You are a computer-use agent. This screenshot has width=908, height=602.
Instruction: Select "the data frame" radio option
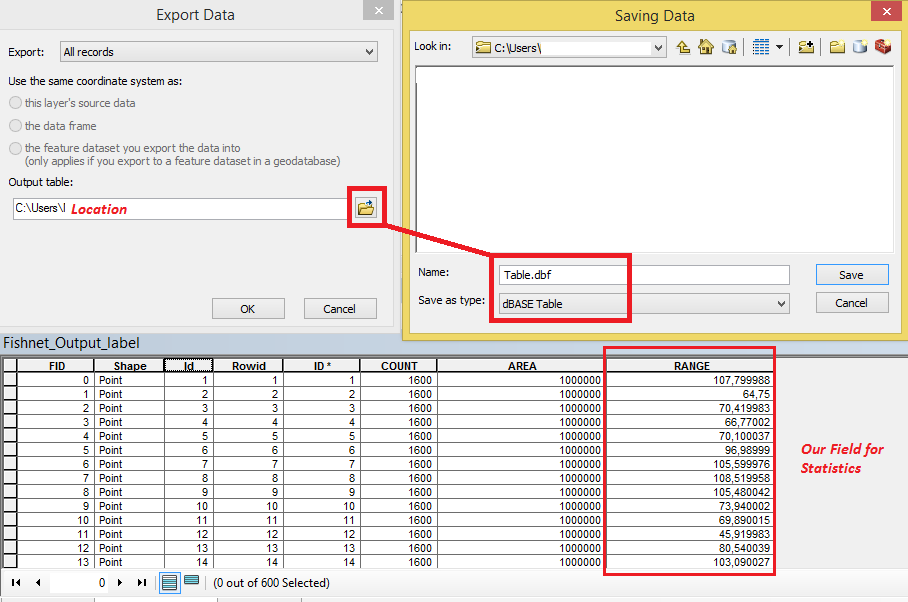click(16, 126)
